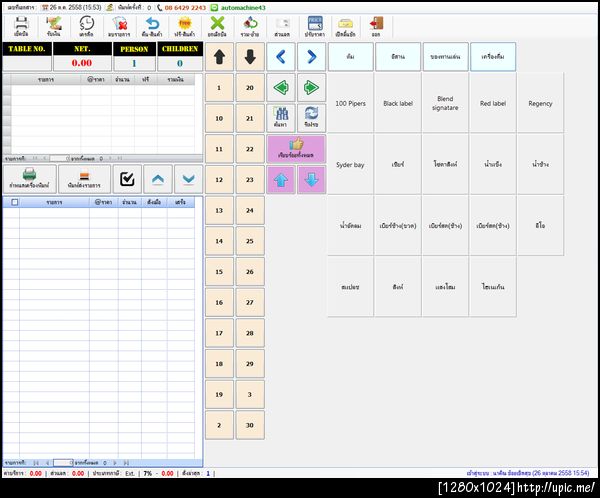Click the merge-move table arrows icon
This screenshot has width=600, height=498.
pyautogui.click(x=250, y=26)
